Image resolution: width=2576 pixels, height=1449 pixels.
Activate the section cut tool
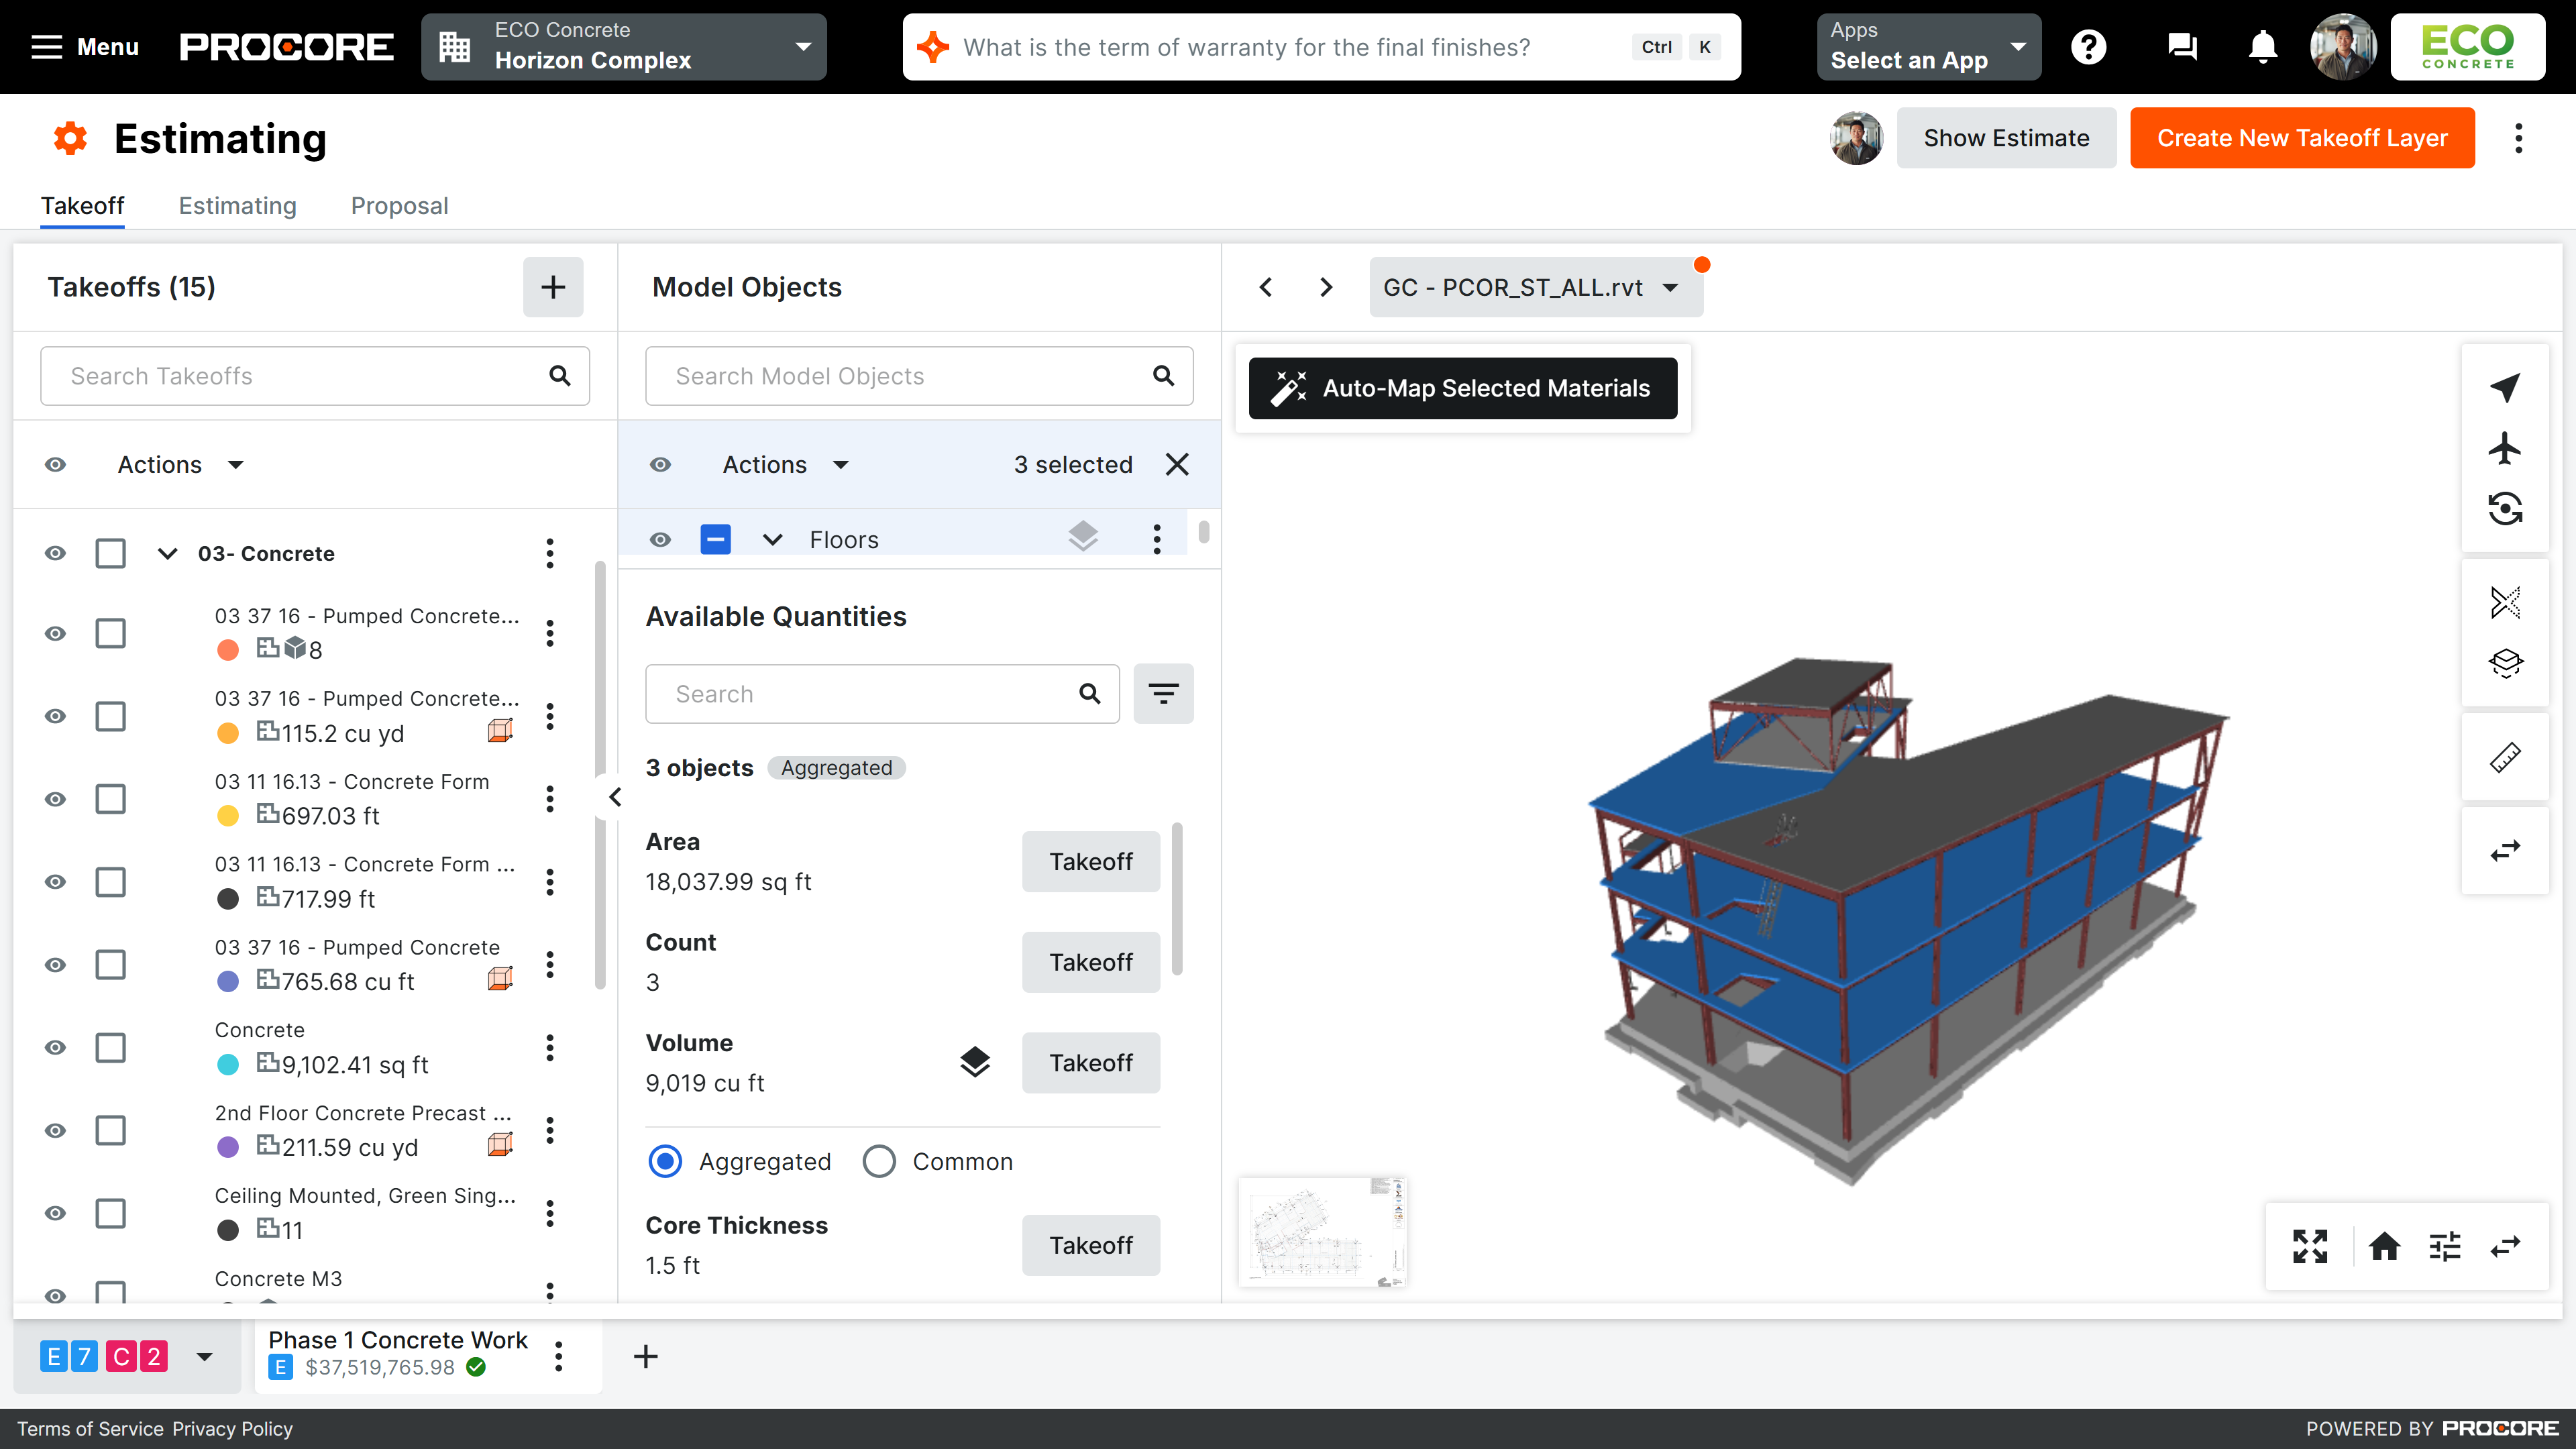click(x=2506, y=602)
